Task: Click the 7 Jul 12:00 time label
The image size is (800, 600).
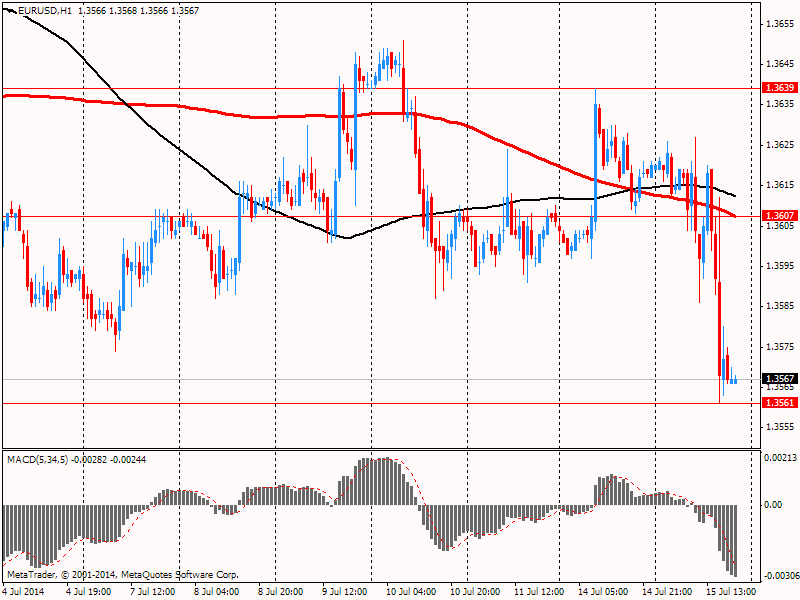Action: (155, 591)
